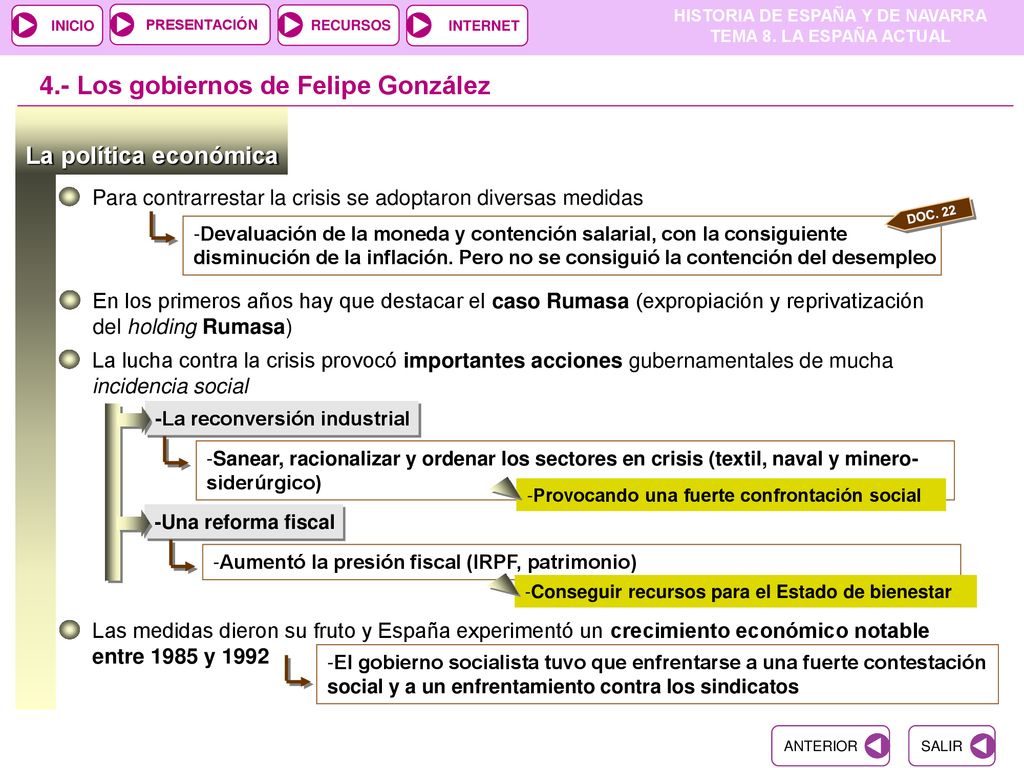This screenshot has height=768, width=1024.
Task: Click the 'Aumentó la presión fiscal' text box
Action: click(x=581, y=562)
